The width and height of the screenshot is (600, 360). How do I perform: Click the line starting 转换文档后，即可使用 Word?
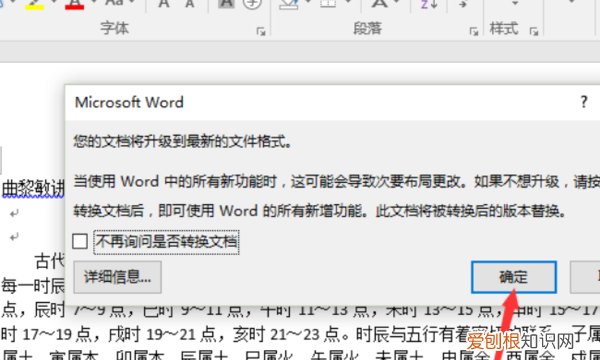tap(320, 211)
